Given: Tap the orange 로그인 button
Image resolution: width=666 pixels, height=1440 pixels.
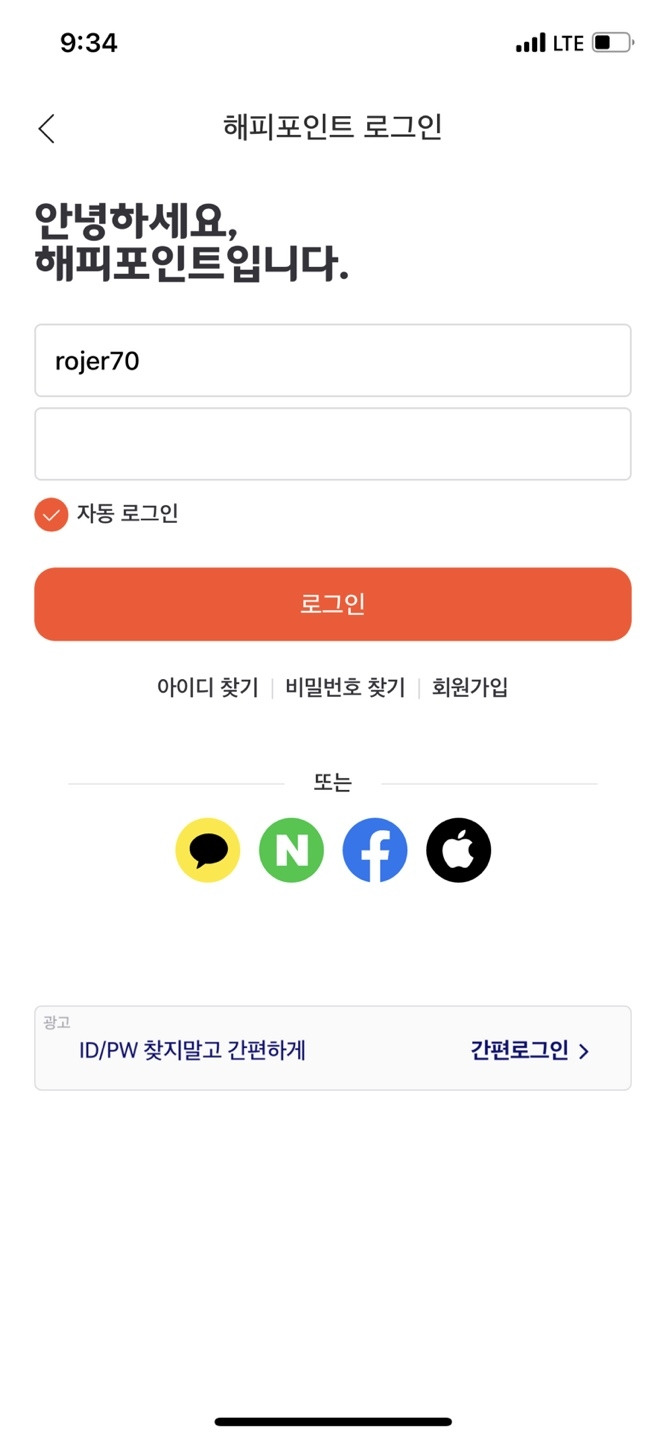Looking at the screenshot, I should coord(333,604).
